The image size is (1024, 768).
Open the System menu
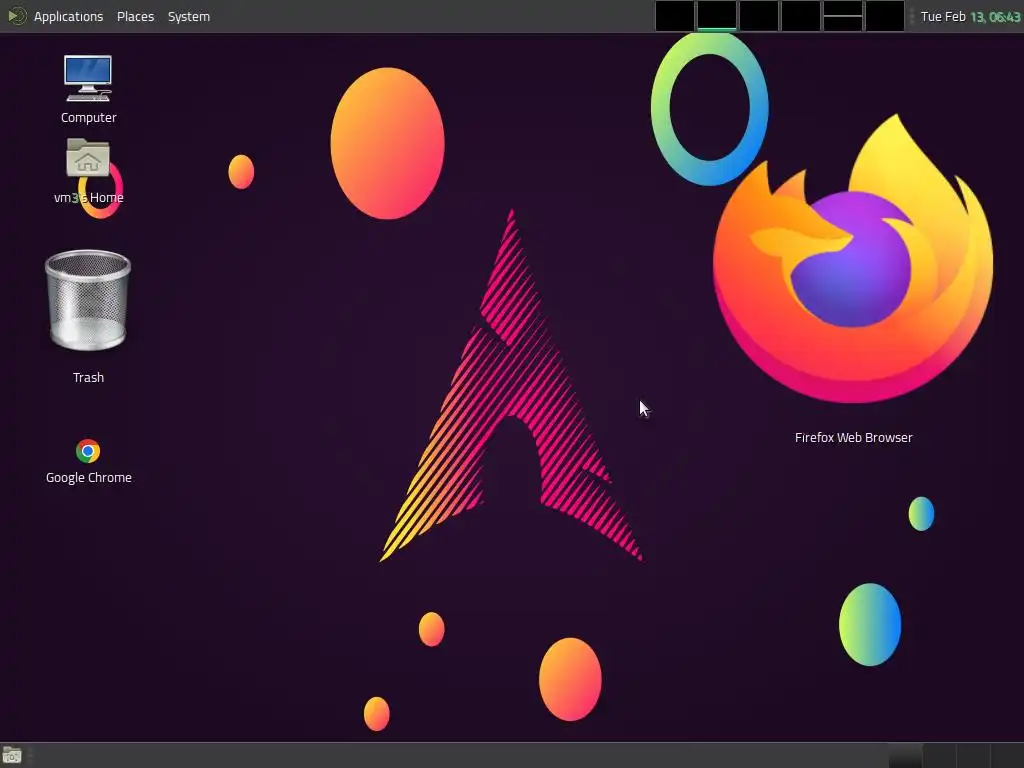(189, 16)
